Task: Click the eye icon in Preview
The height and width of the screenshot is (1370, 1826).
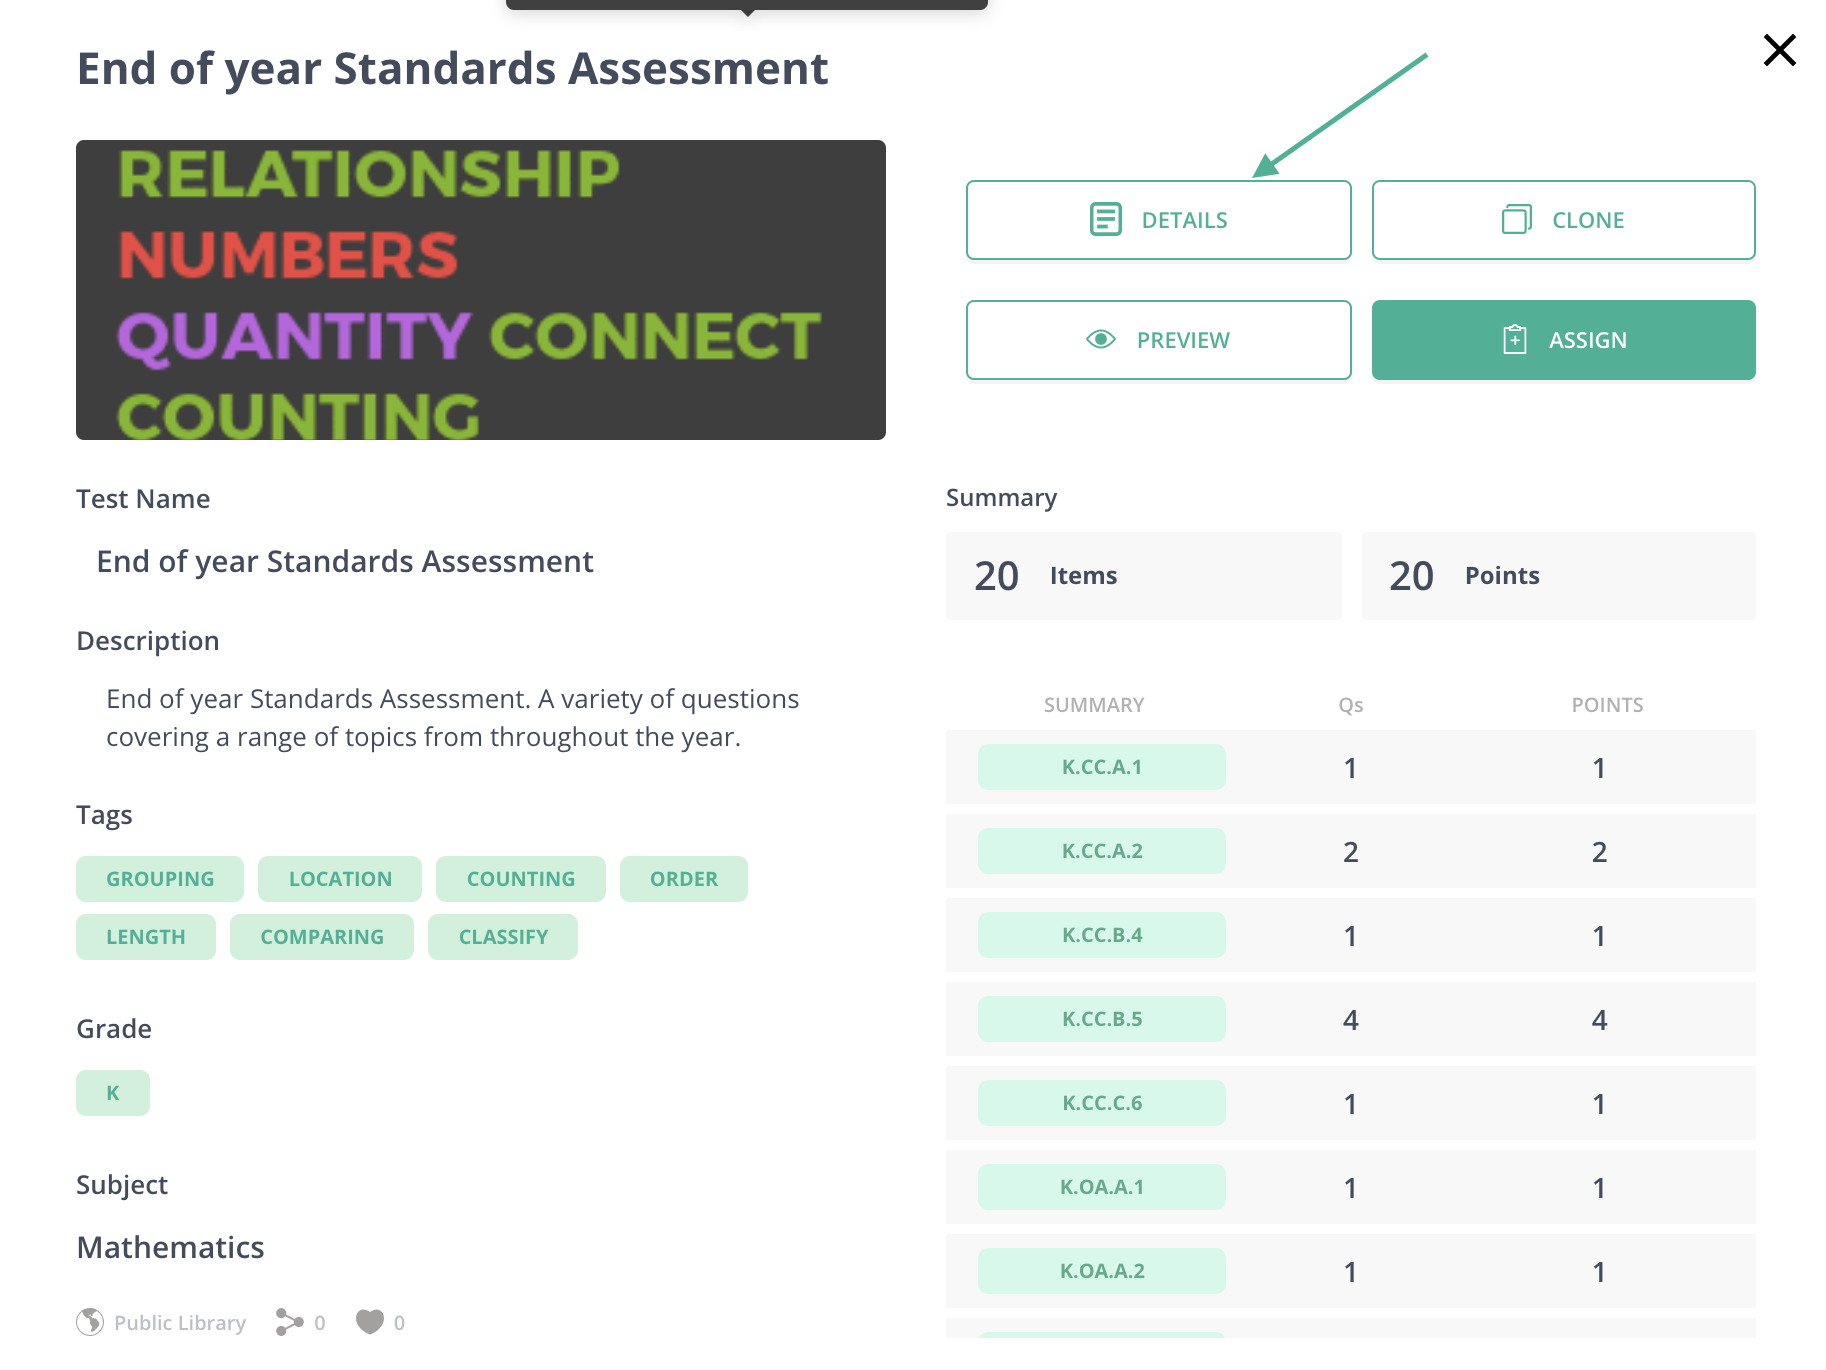Action: [1101, 340]
